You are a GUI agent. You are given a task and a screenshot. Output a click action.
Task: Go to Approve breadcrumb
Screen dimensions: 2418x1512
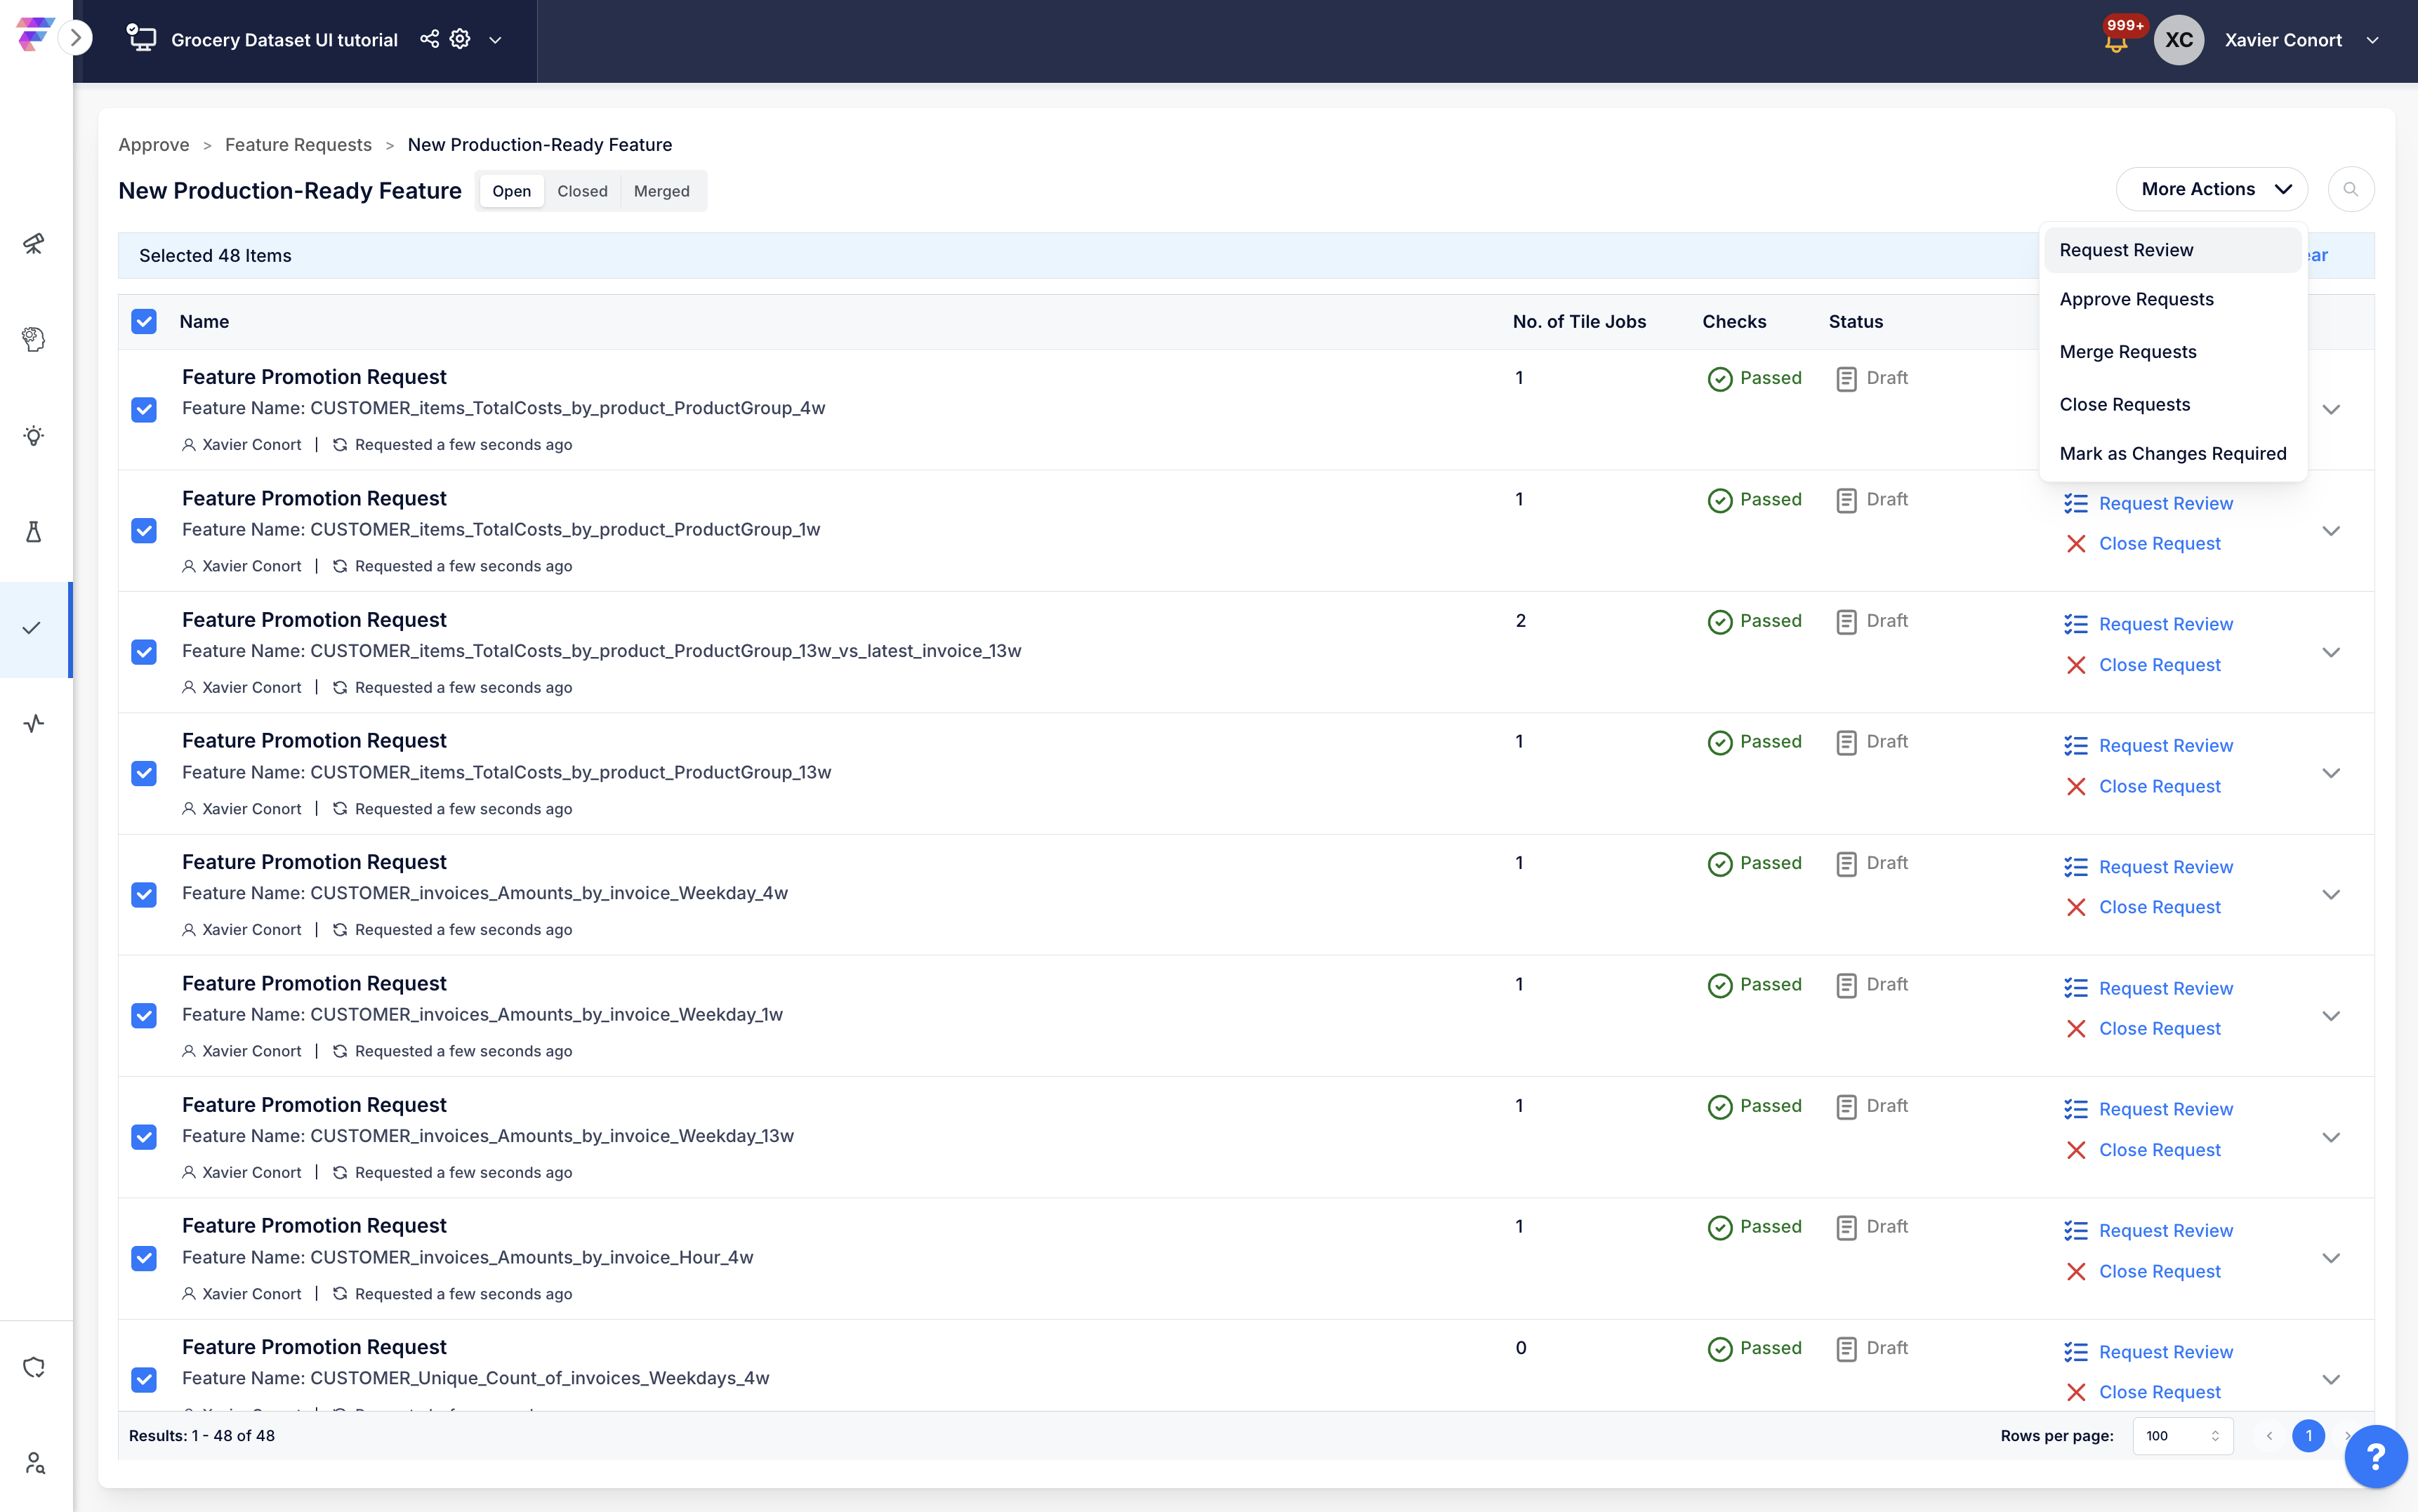tap(153, 145)
